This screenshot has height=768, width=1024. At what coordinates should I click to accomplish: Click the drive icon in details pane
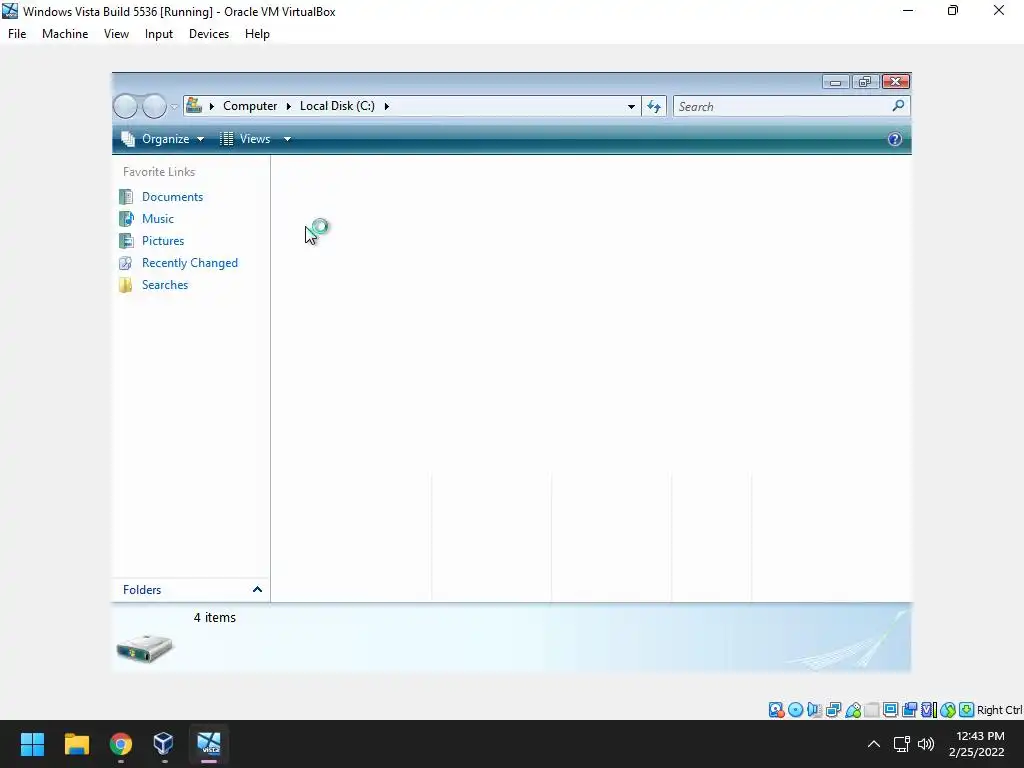(145, 648)
